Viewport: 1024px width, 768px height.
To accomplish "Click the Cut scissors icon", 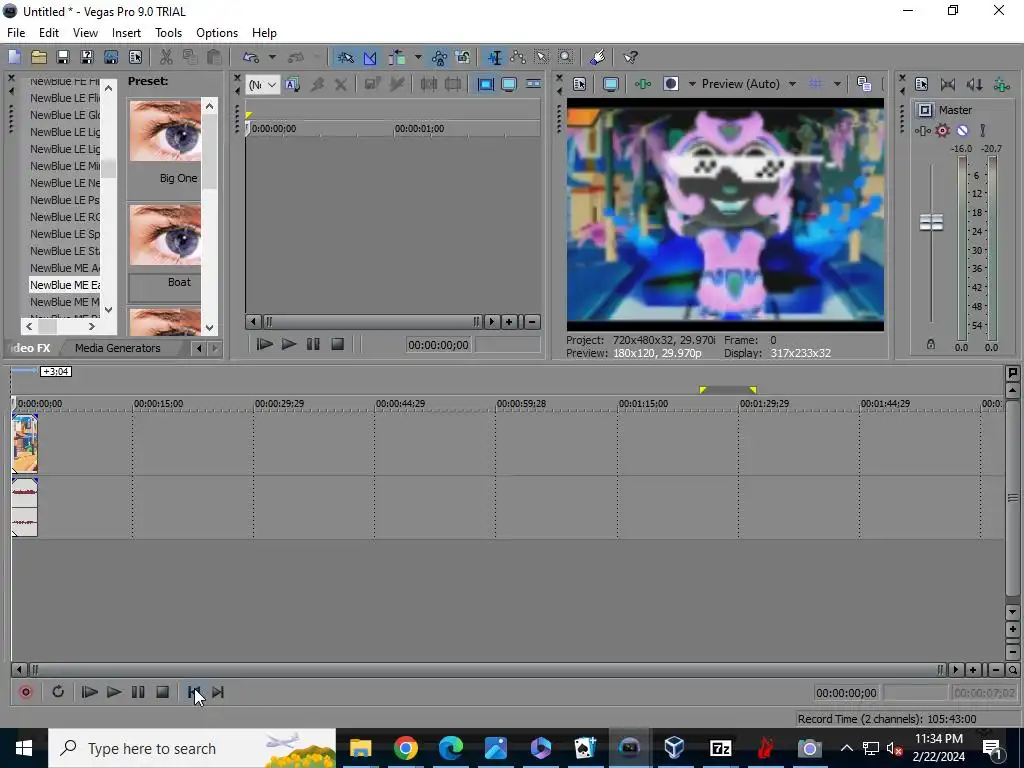I will pos(166,57).
